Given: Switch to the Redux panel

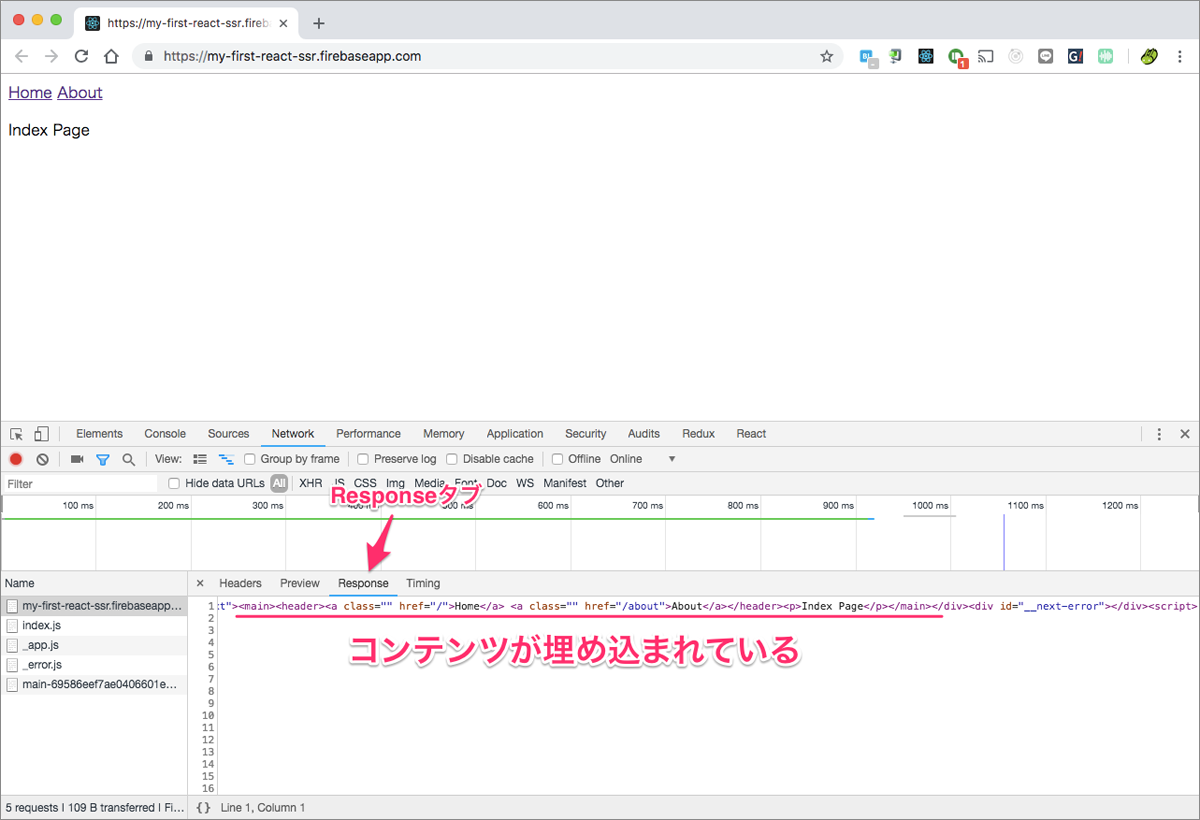Looking at the screenshot, I should point(699,434).
